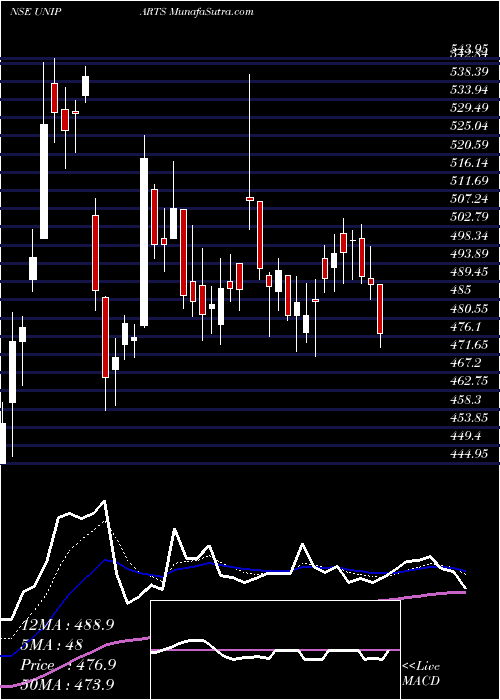This screenshot has width=500, height=700.
Task: Click the 520.59 price level label
Action: click(x=468, y=145)
